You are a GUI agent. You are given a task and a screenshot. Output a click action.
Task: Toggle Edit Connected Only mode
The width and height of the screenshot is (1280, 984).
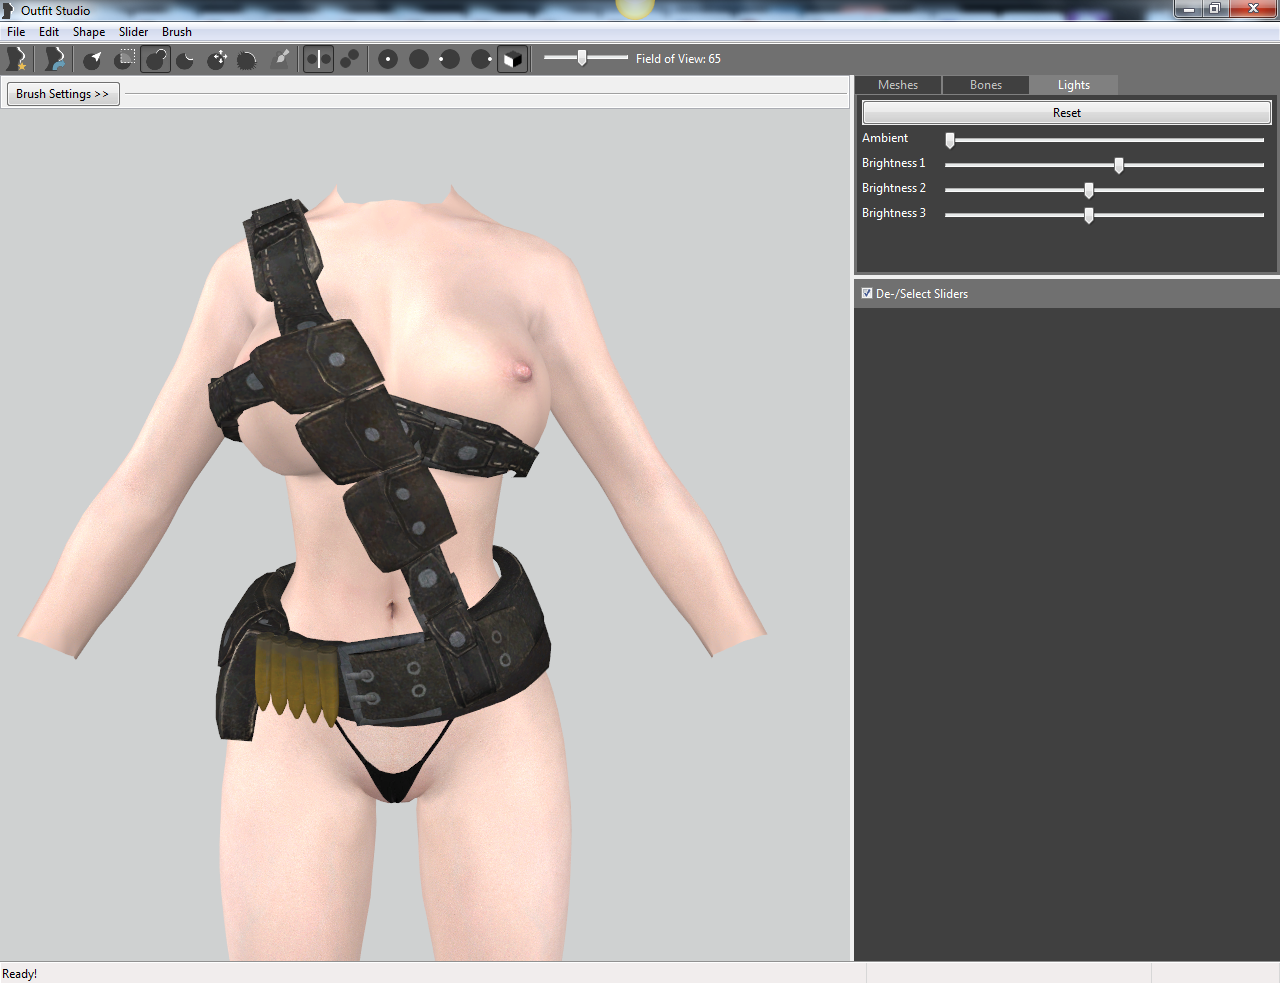pyautogui.click(x=349, y=59)
